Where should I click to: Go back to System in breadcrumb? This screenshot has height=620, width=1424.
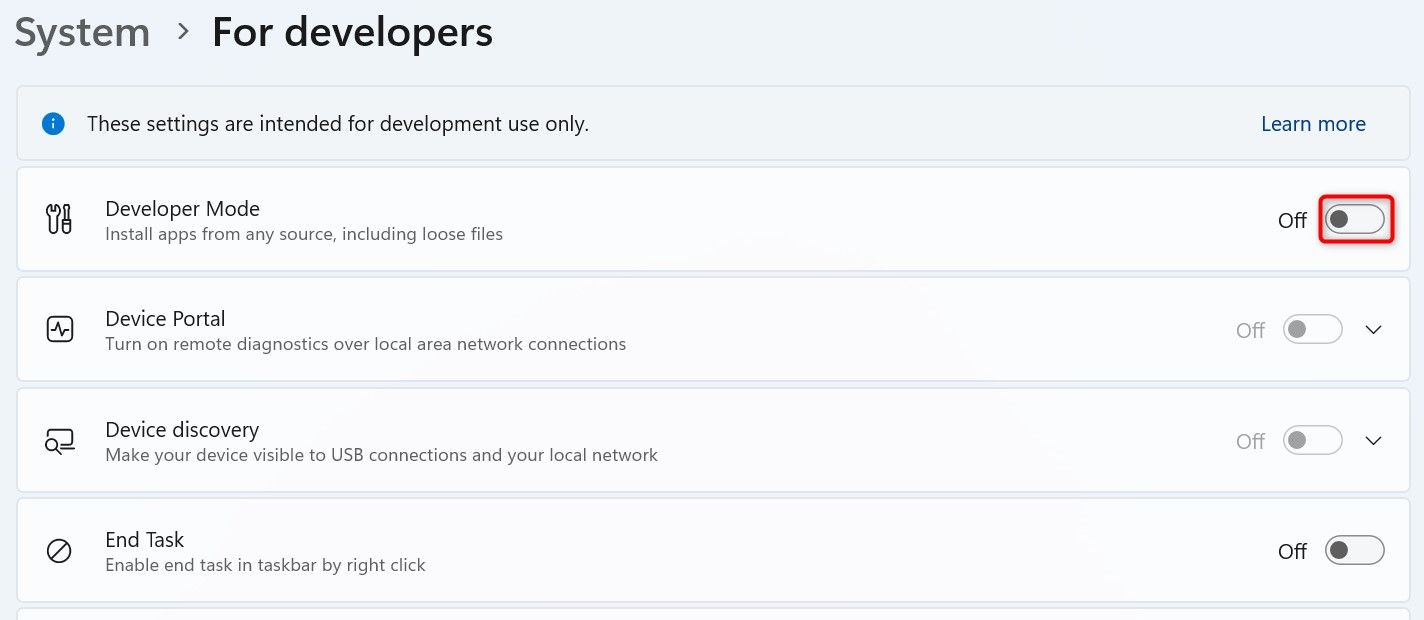point(82,33)
